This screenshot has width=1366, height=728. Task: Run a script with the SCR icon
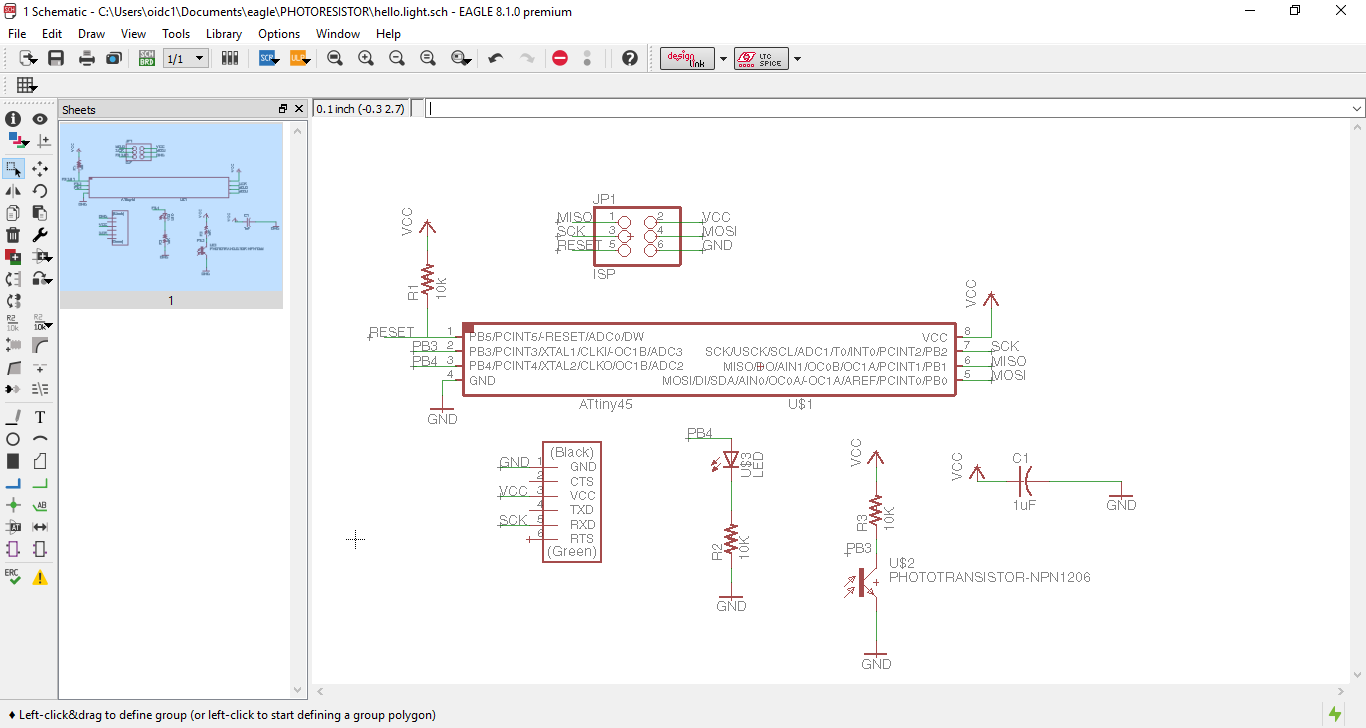(x=267, y=59)
